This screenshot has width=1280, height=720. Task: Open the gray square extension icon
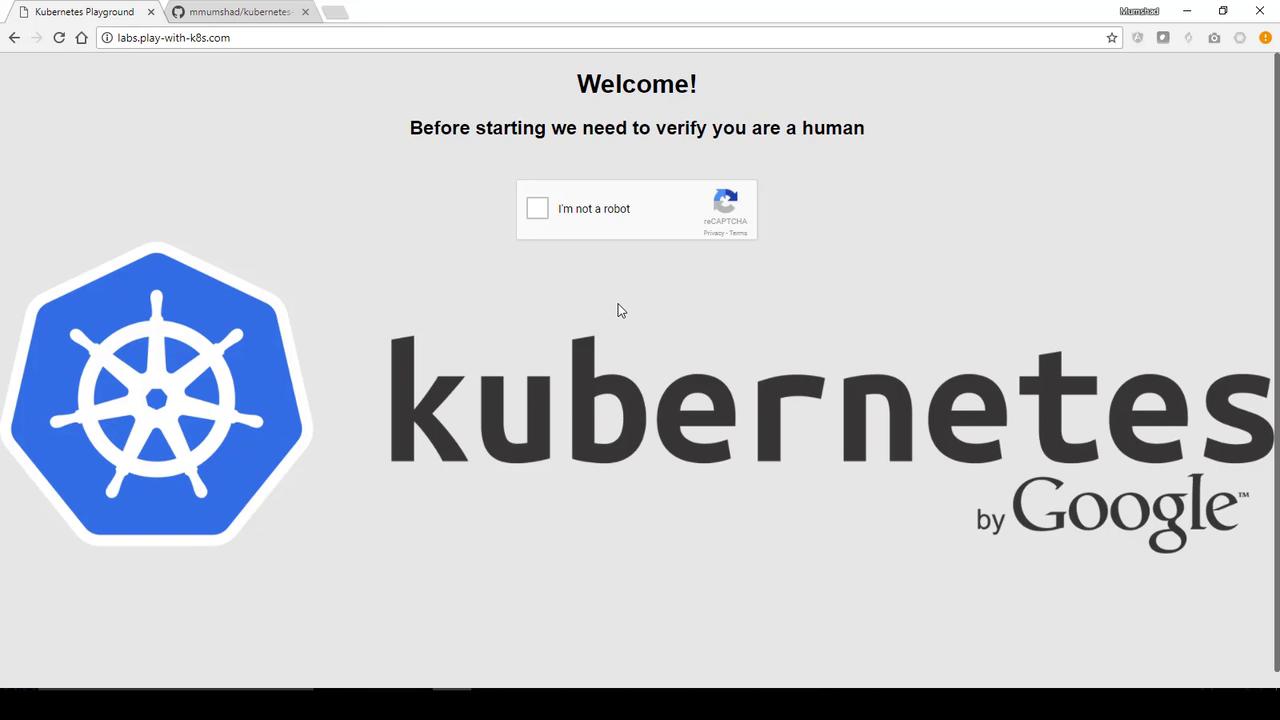coord(1163,38)
